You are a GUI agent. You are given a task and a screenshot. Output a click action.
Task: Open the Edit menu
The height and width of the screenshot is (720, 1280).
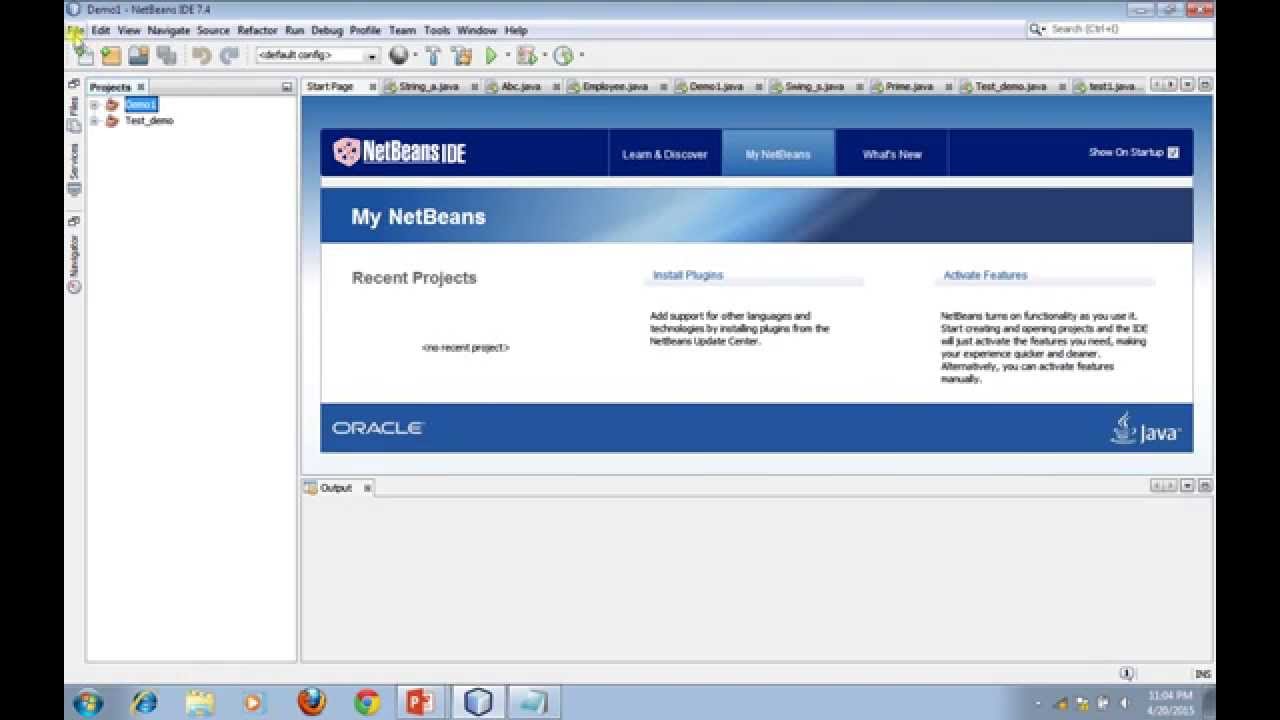(x=101, y=30)
